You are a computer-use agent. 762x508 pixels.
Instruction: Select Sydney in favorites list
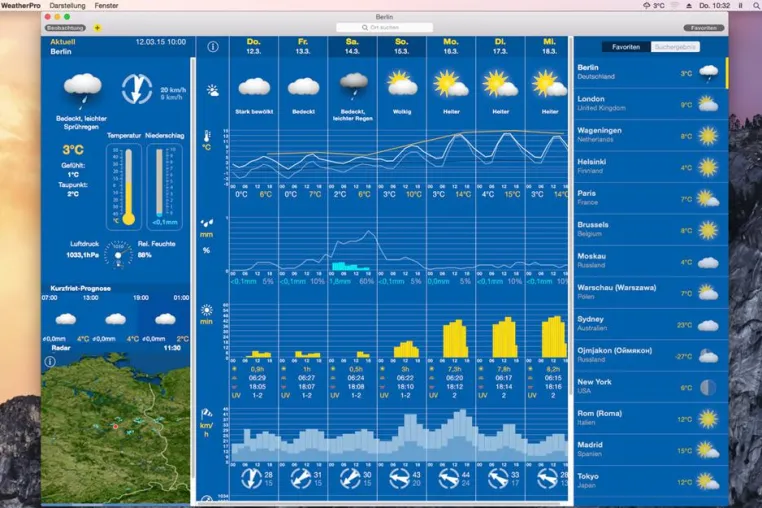[651, 324]
